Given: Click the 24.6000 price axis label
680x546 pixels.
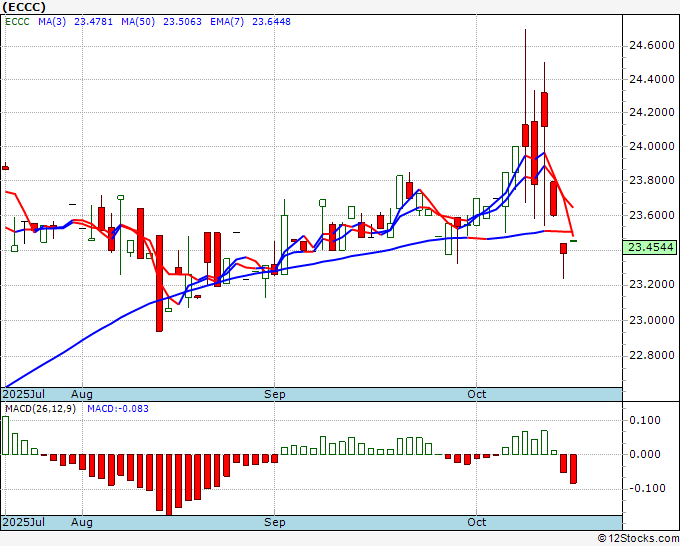Looking at the screenshot, I should (652, 45).
